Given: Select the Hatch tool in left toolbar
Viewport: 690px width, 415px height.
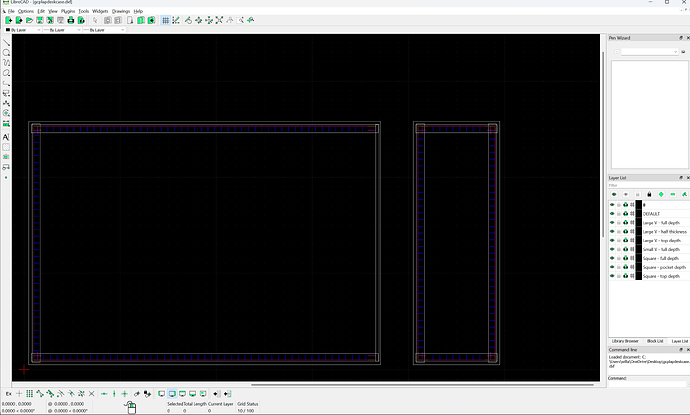Looking at the screenshot, I should point(6,147).
